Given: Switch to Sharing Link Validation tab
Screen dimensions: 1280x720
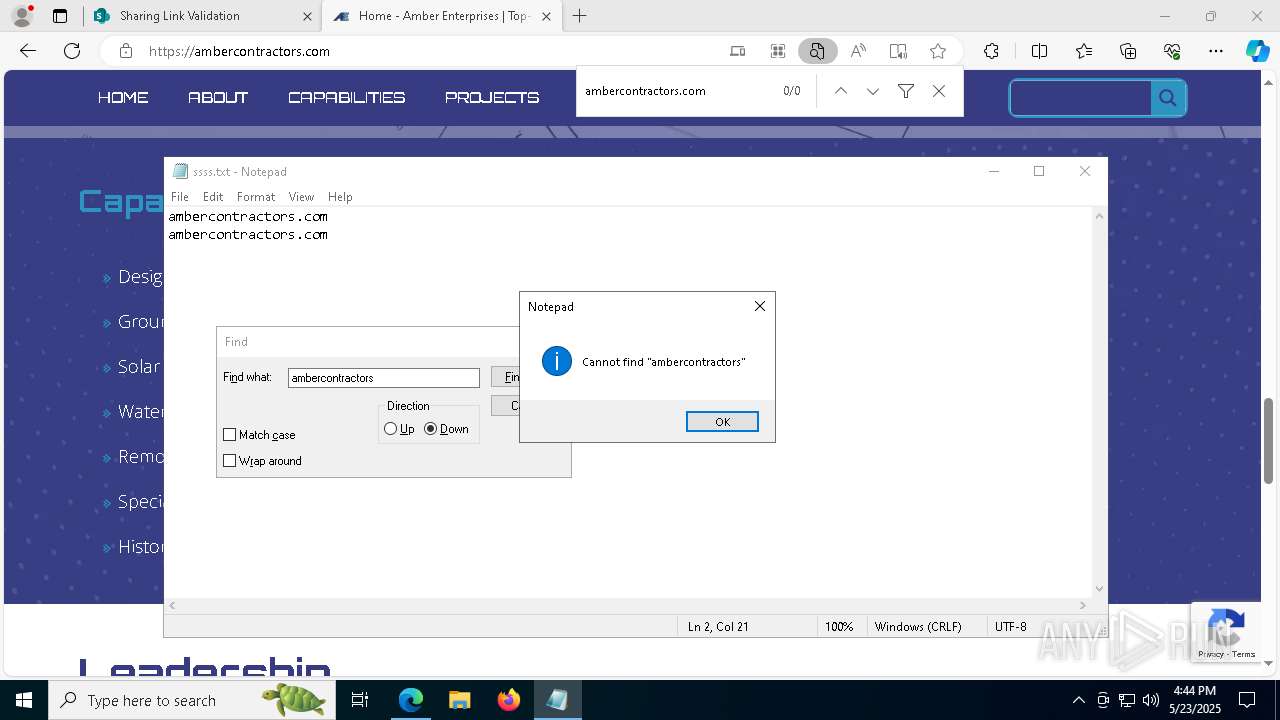Looking at the screenshot, I should pos(202,16).
